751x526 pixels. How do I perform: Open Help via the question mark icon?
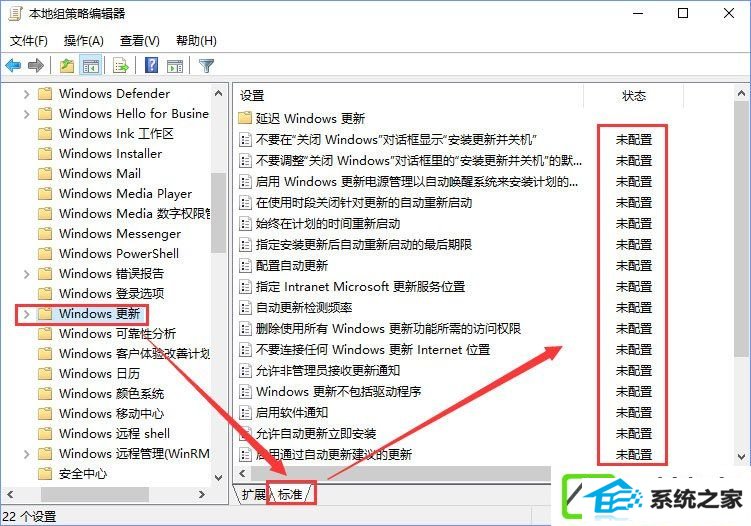tap(151, 65)
